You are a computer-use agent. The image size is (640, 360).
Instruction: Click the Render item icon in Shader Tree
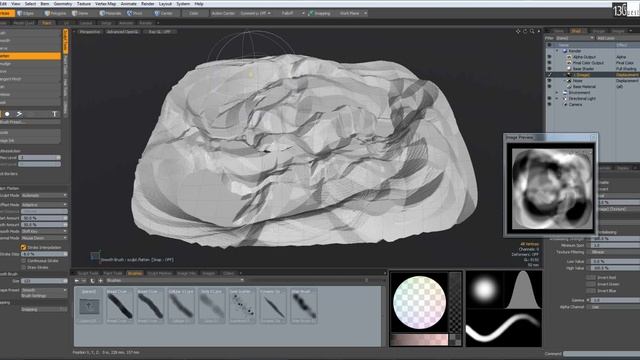coord(565,51)
